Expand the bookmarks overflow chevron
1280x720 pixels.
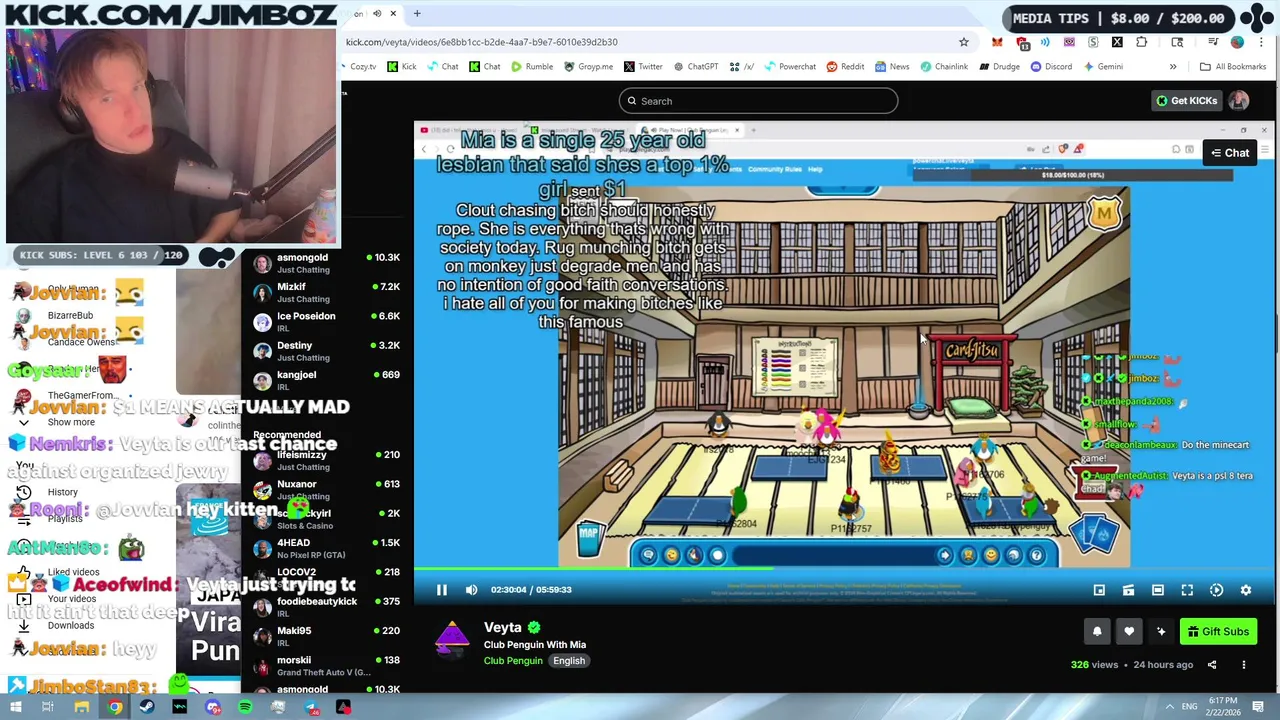1173,67
